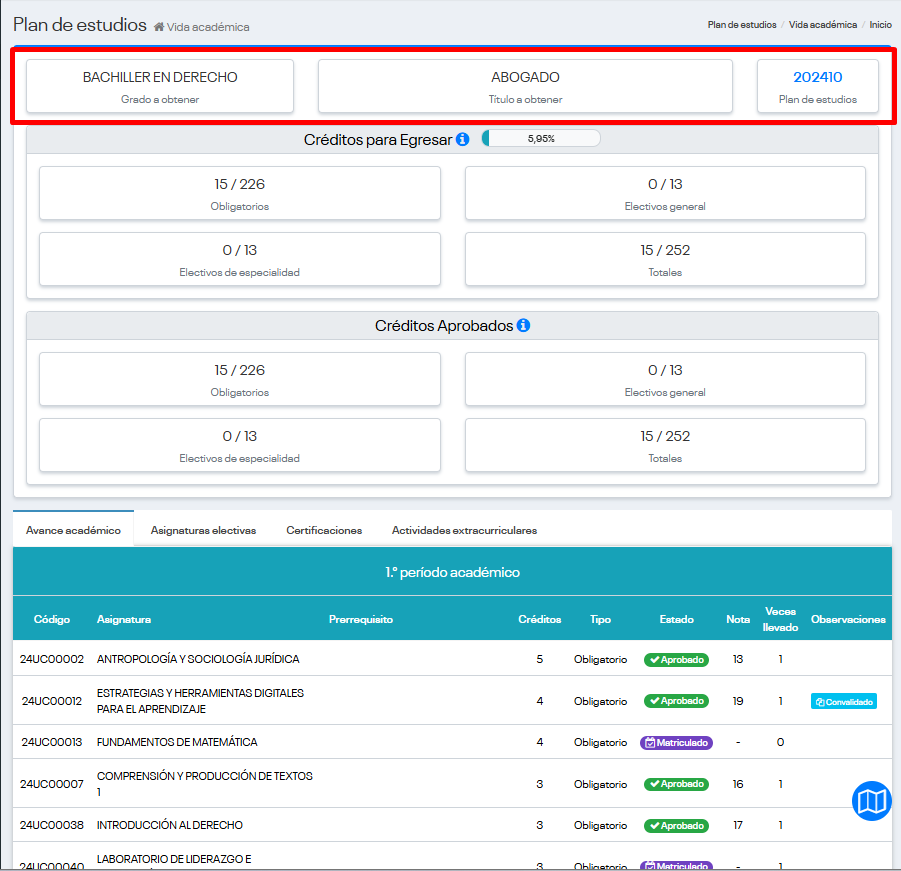Click the info icon beside Créditos Aprobados
The height and width of the screenshot is (871, 901).
point(523,326)
